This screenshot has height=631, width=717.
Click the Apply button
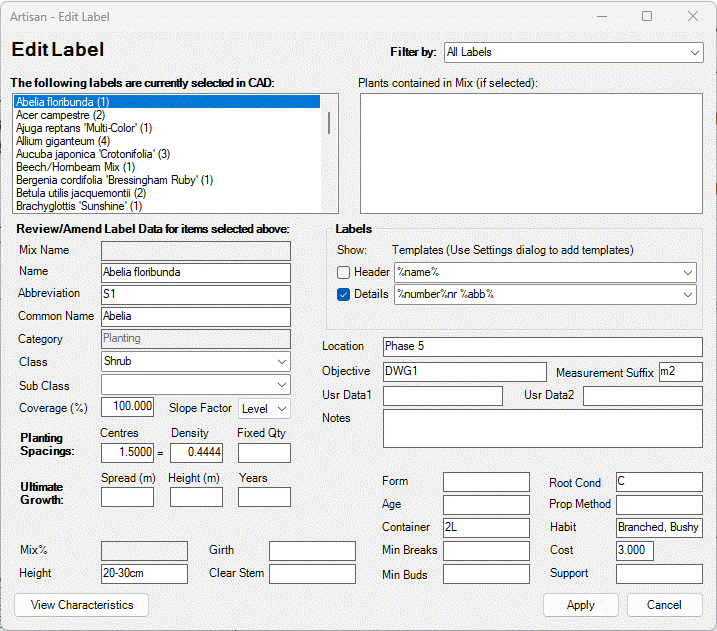580,605
